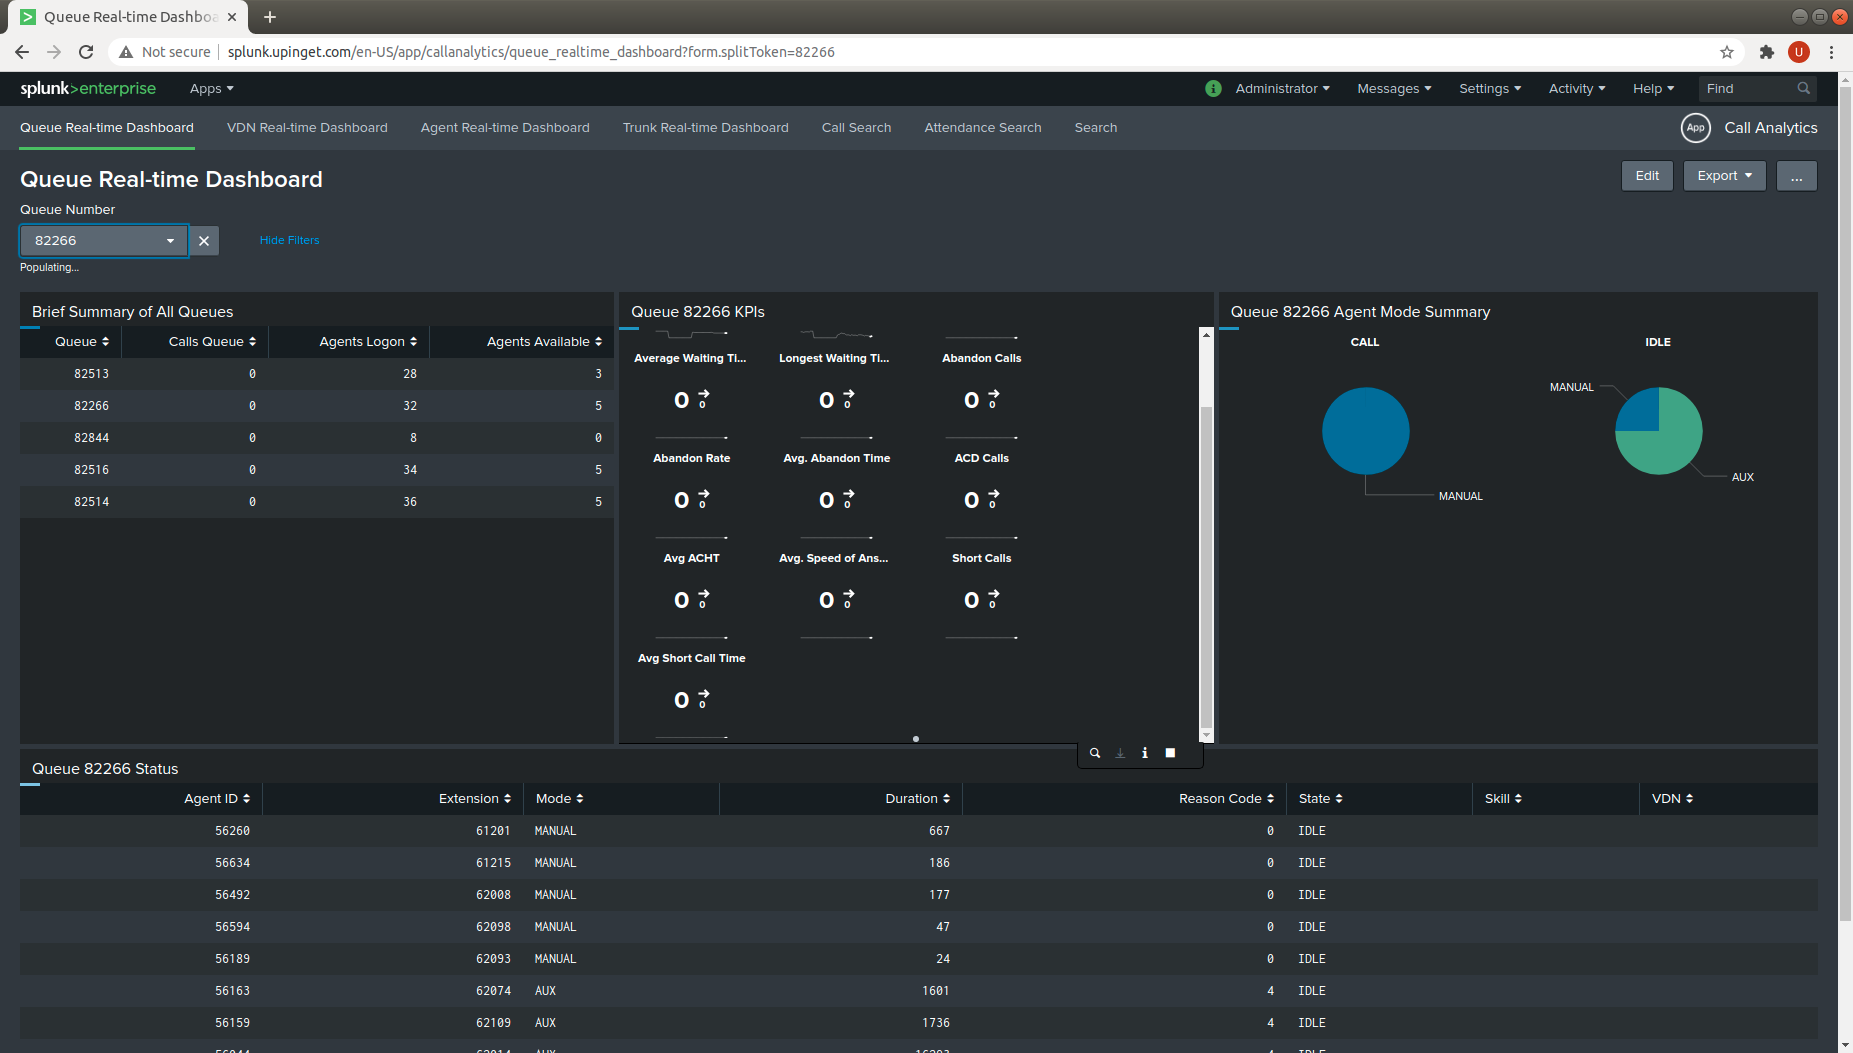Click queue 82844 row in summary table
The height and width of the screenshot is (1053, 1853).
pyautogui.click(x=316, y=437)
